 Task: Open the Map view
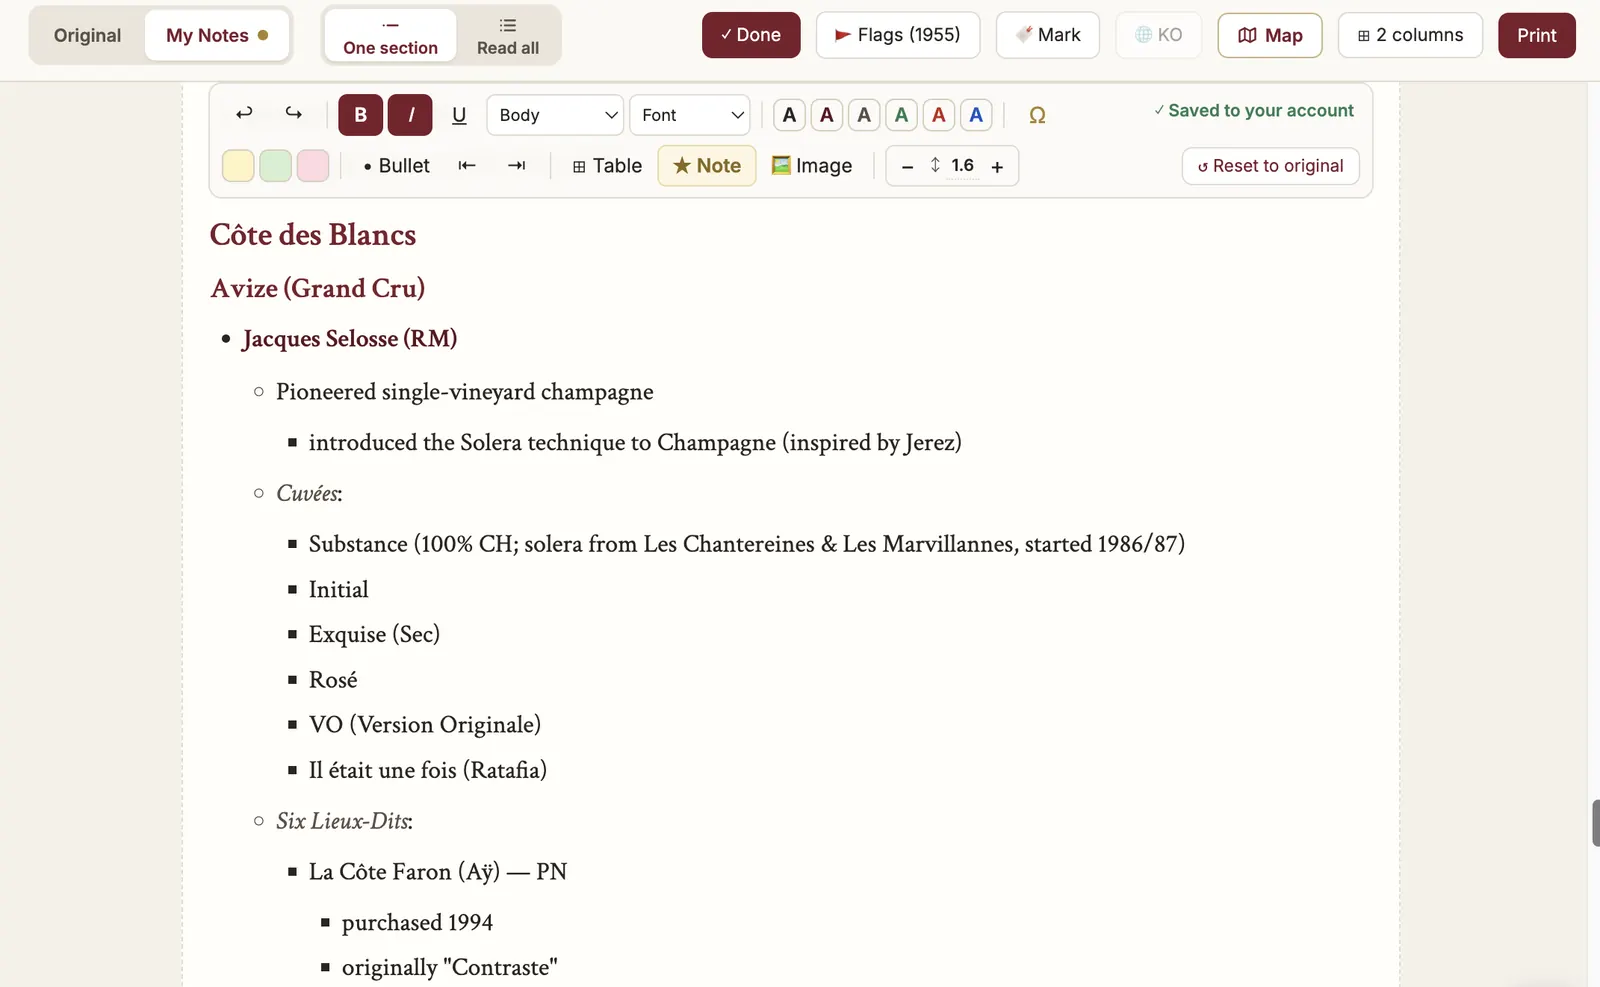(1270, 35)
